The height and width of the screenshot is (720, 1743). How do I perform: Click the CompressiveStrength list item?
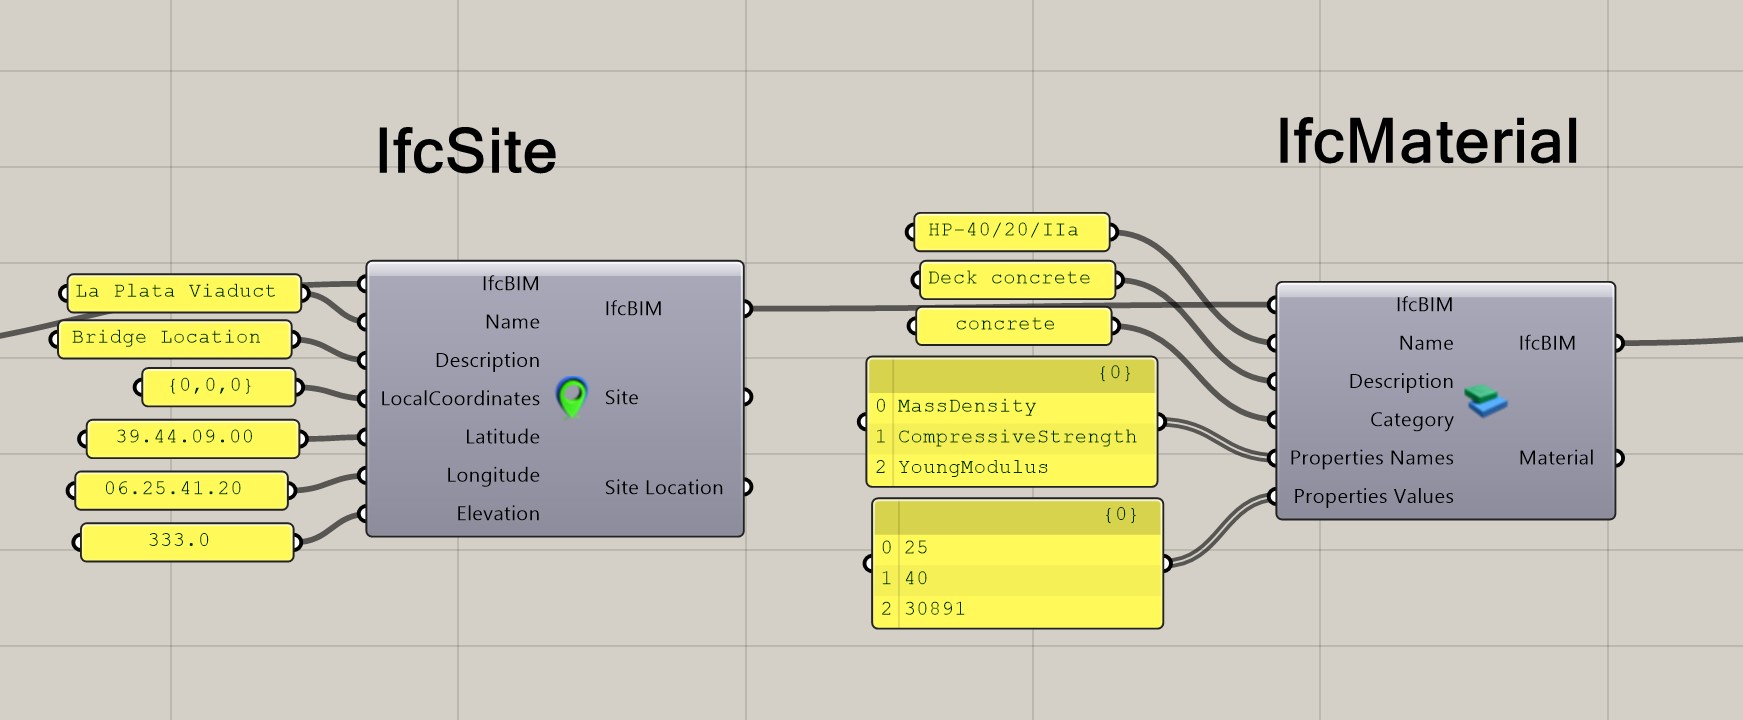pyautogui.click(x=1016, y=437)
